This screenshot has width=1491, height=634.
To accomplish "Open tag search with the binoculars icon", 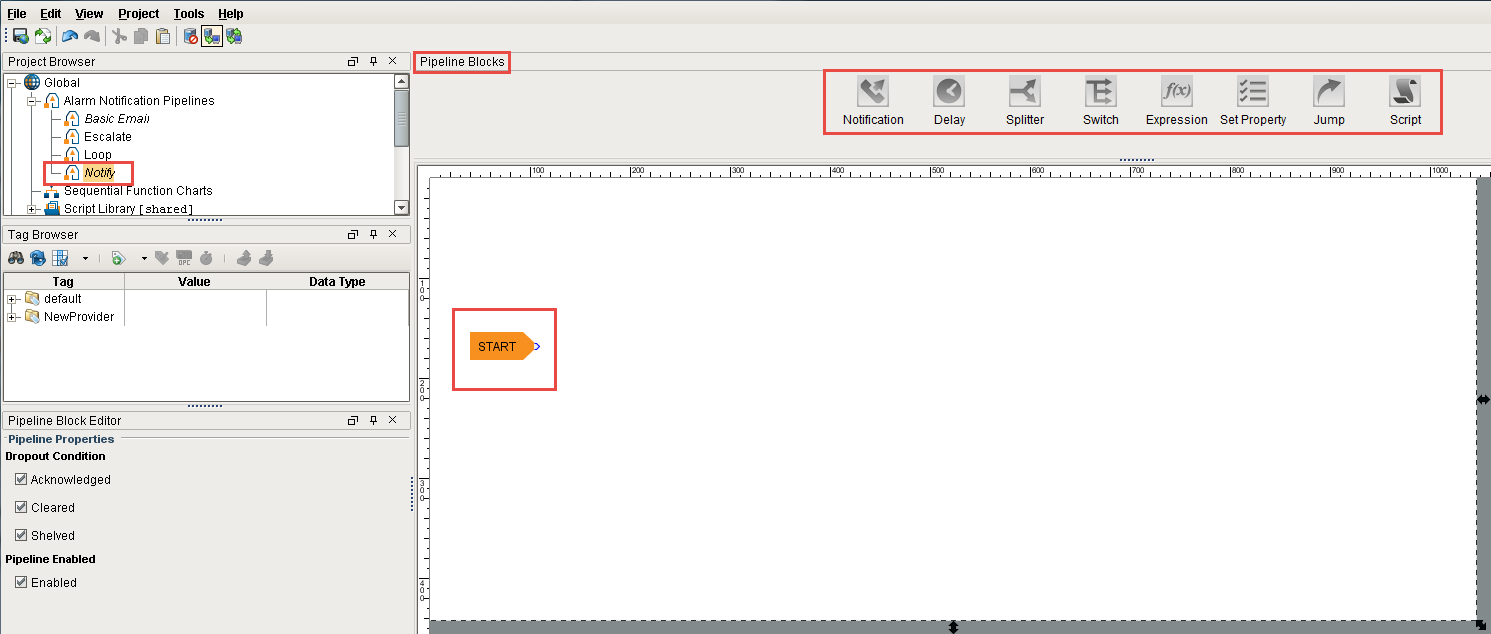I will (x=16, y=258).
